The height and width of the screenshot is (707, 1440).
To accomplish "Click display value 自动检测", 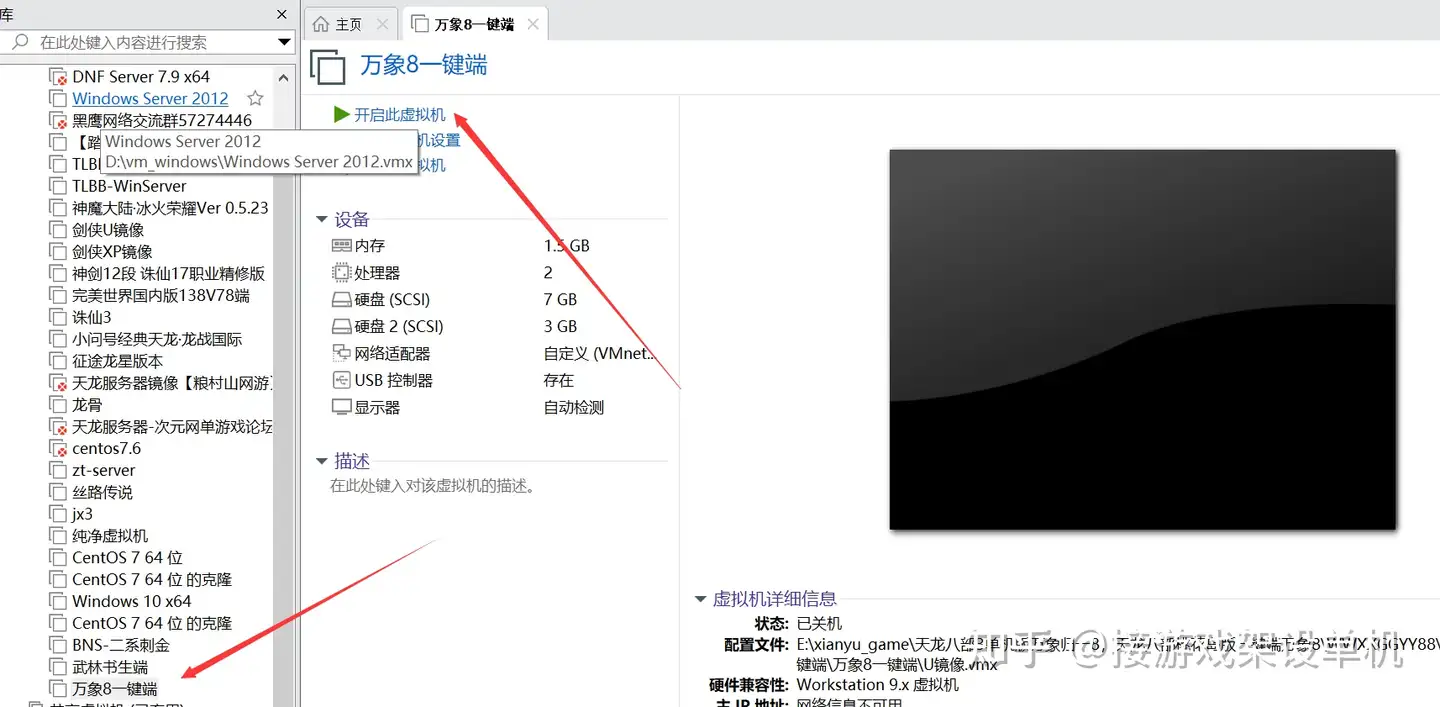I will [574, 408].
